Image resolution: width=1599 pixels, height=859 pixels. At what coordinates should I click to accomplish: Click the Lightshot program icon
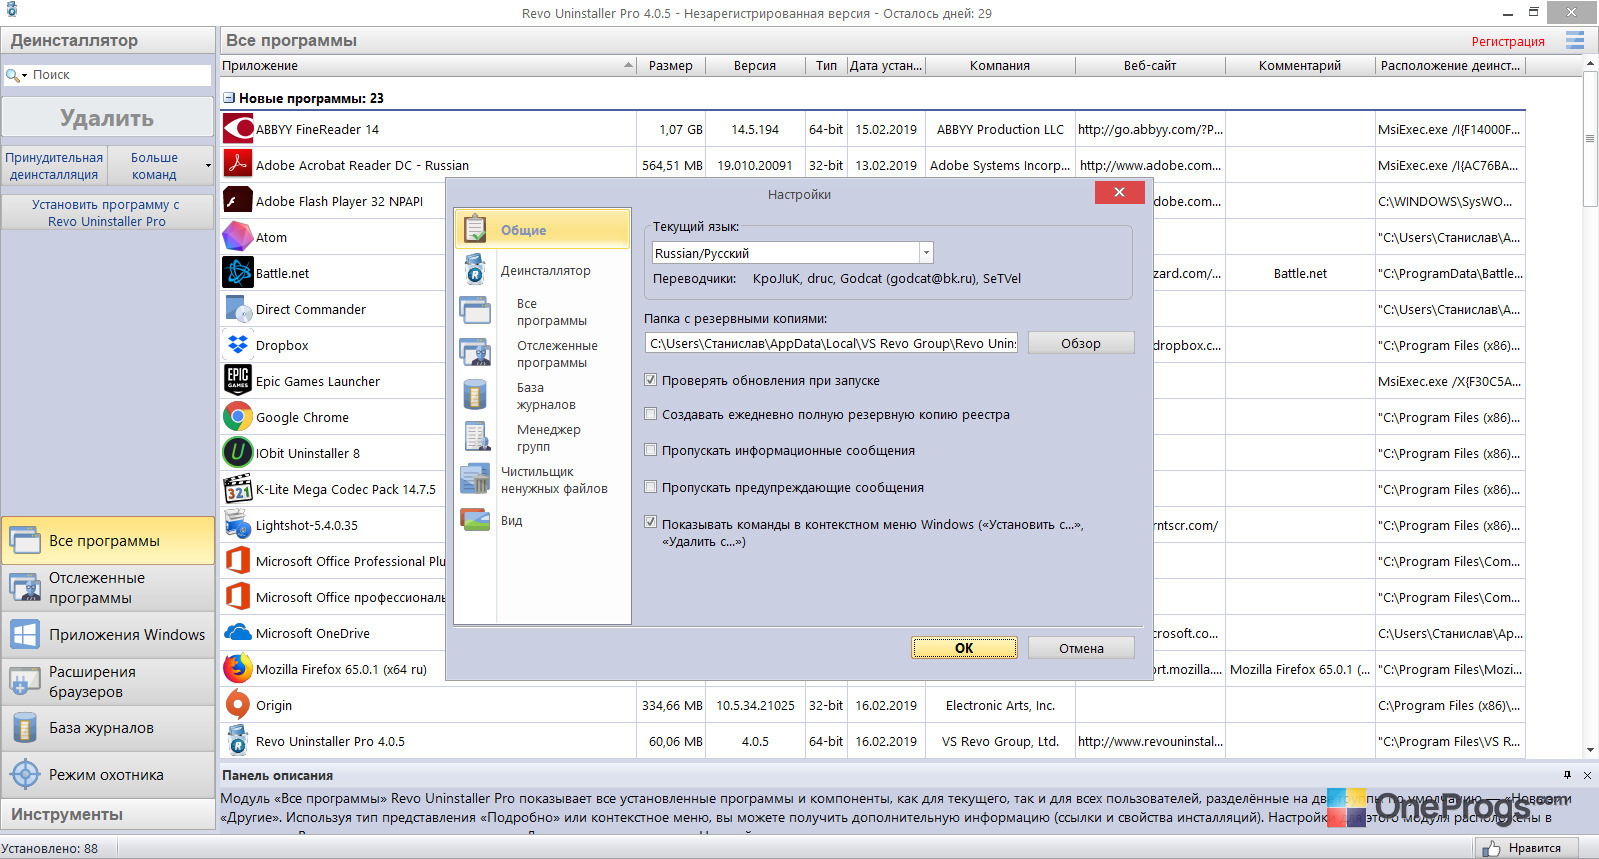238,525
